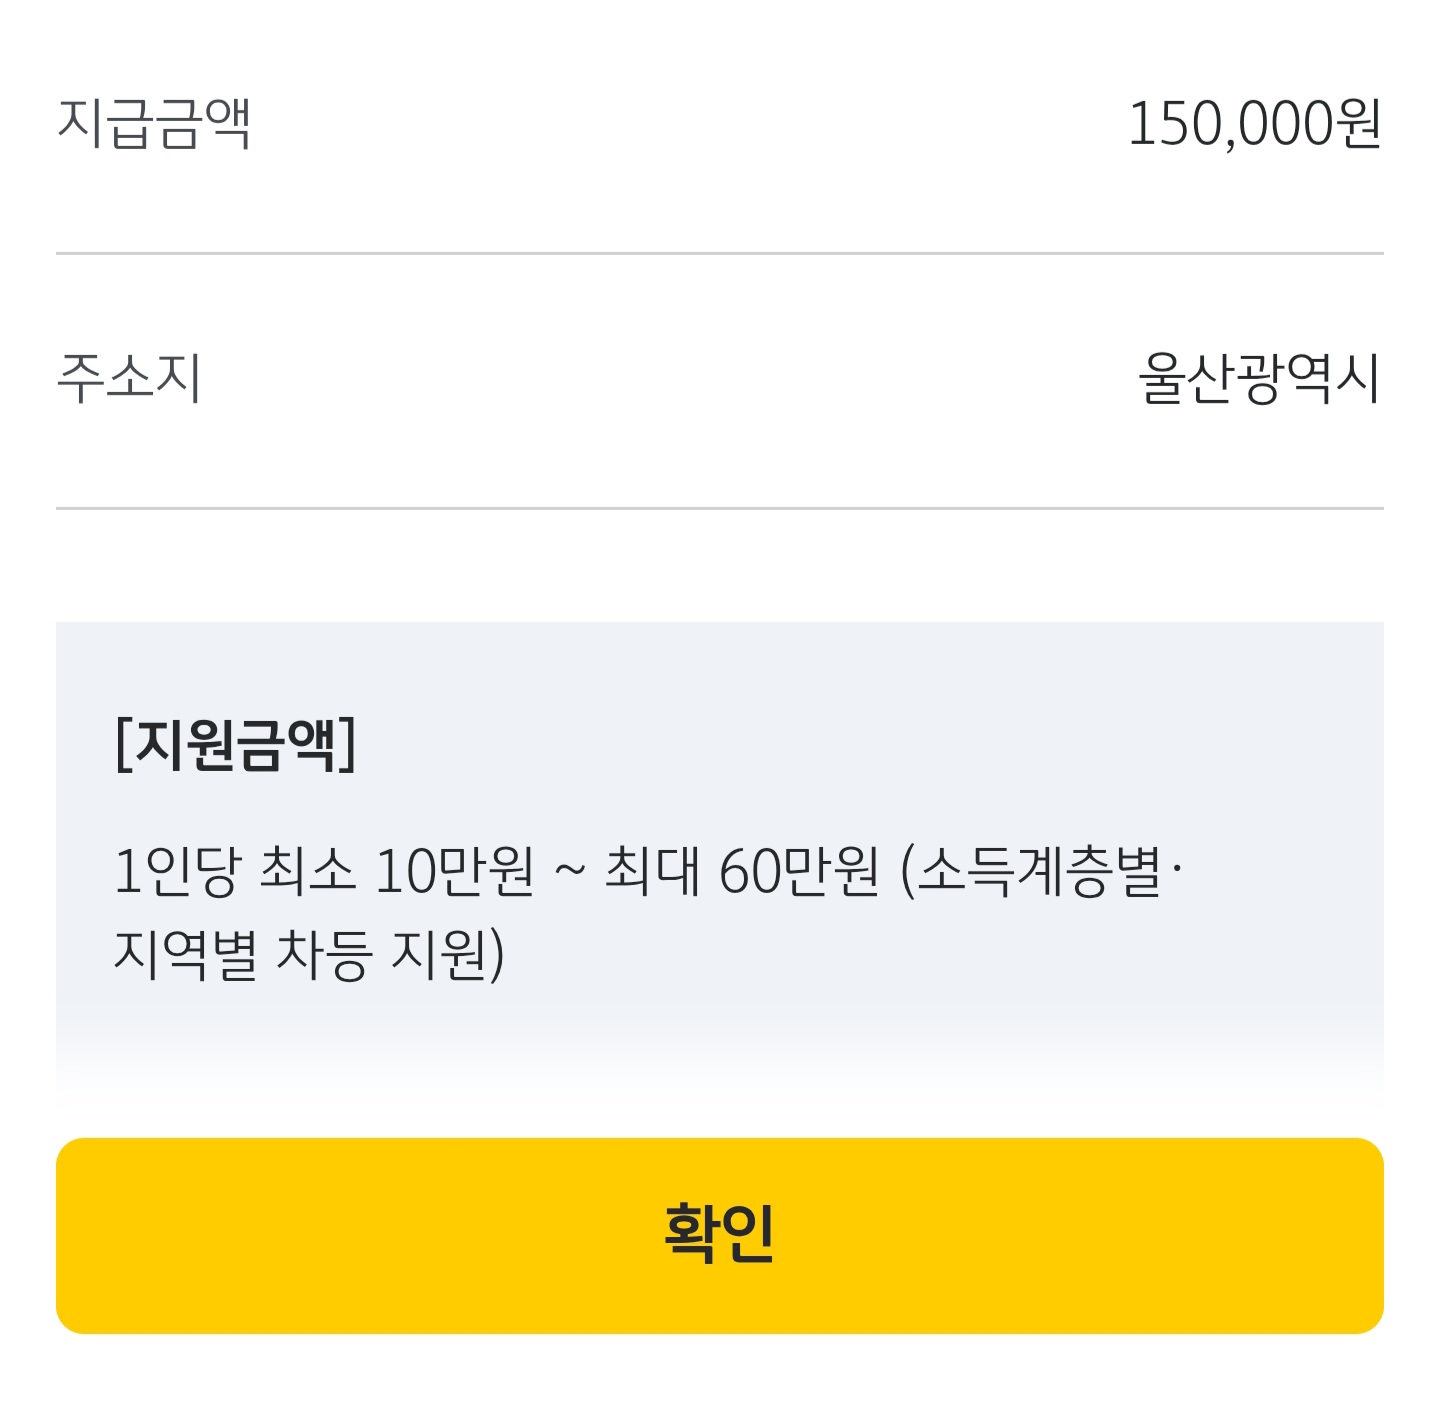Click the 울산광역시 address value
This screenshot has height=1403, width=1440.
click(1260, 378)
